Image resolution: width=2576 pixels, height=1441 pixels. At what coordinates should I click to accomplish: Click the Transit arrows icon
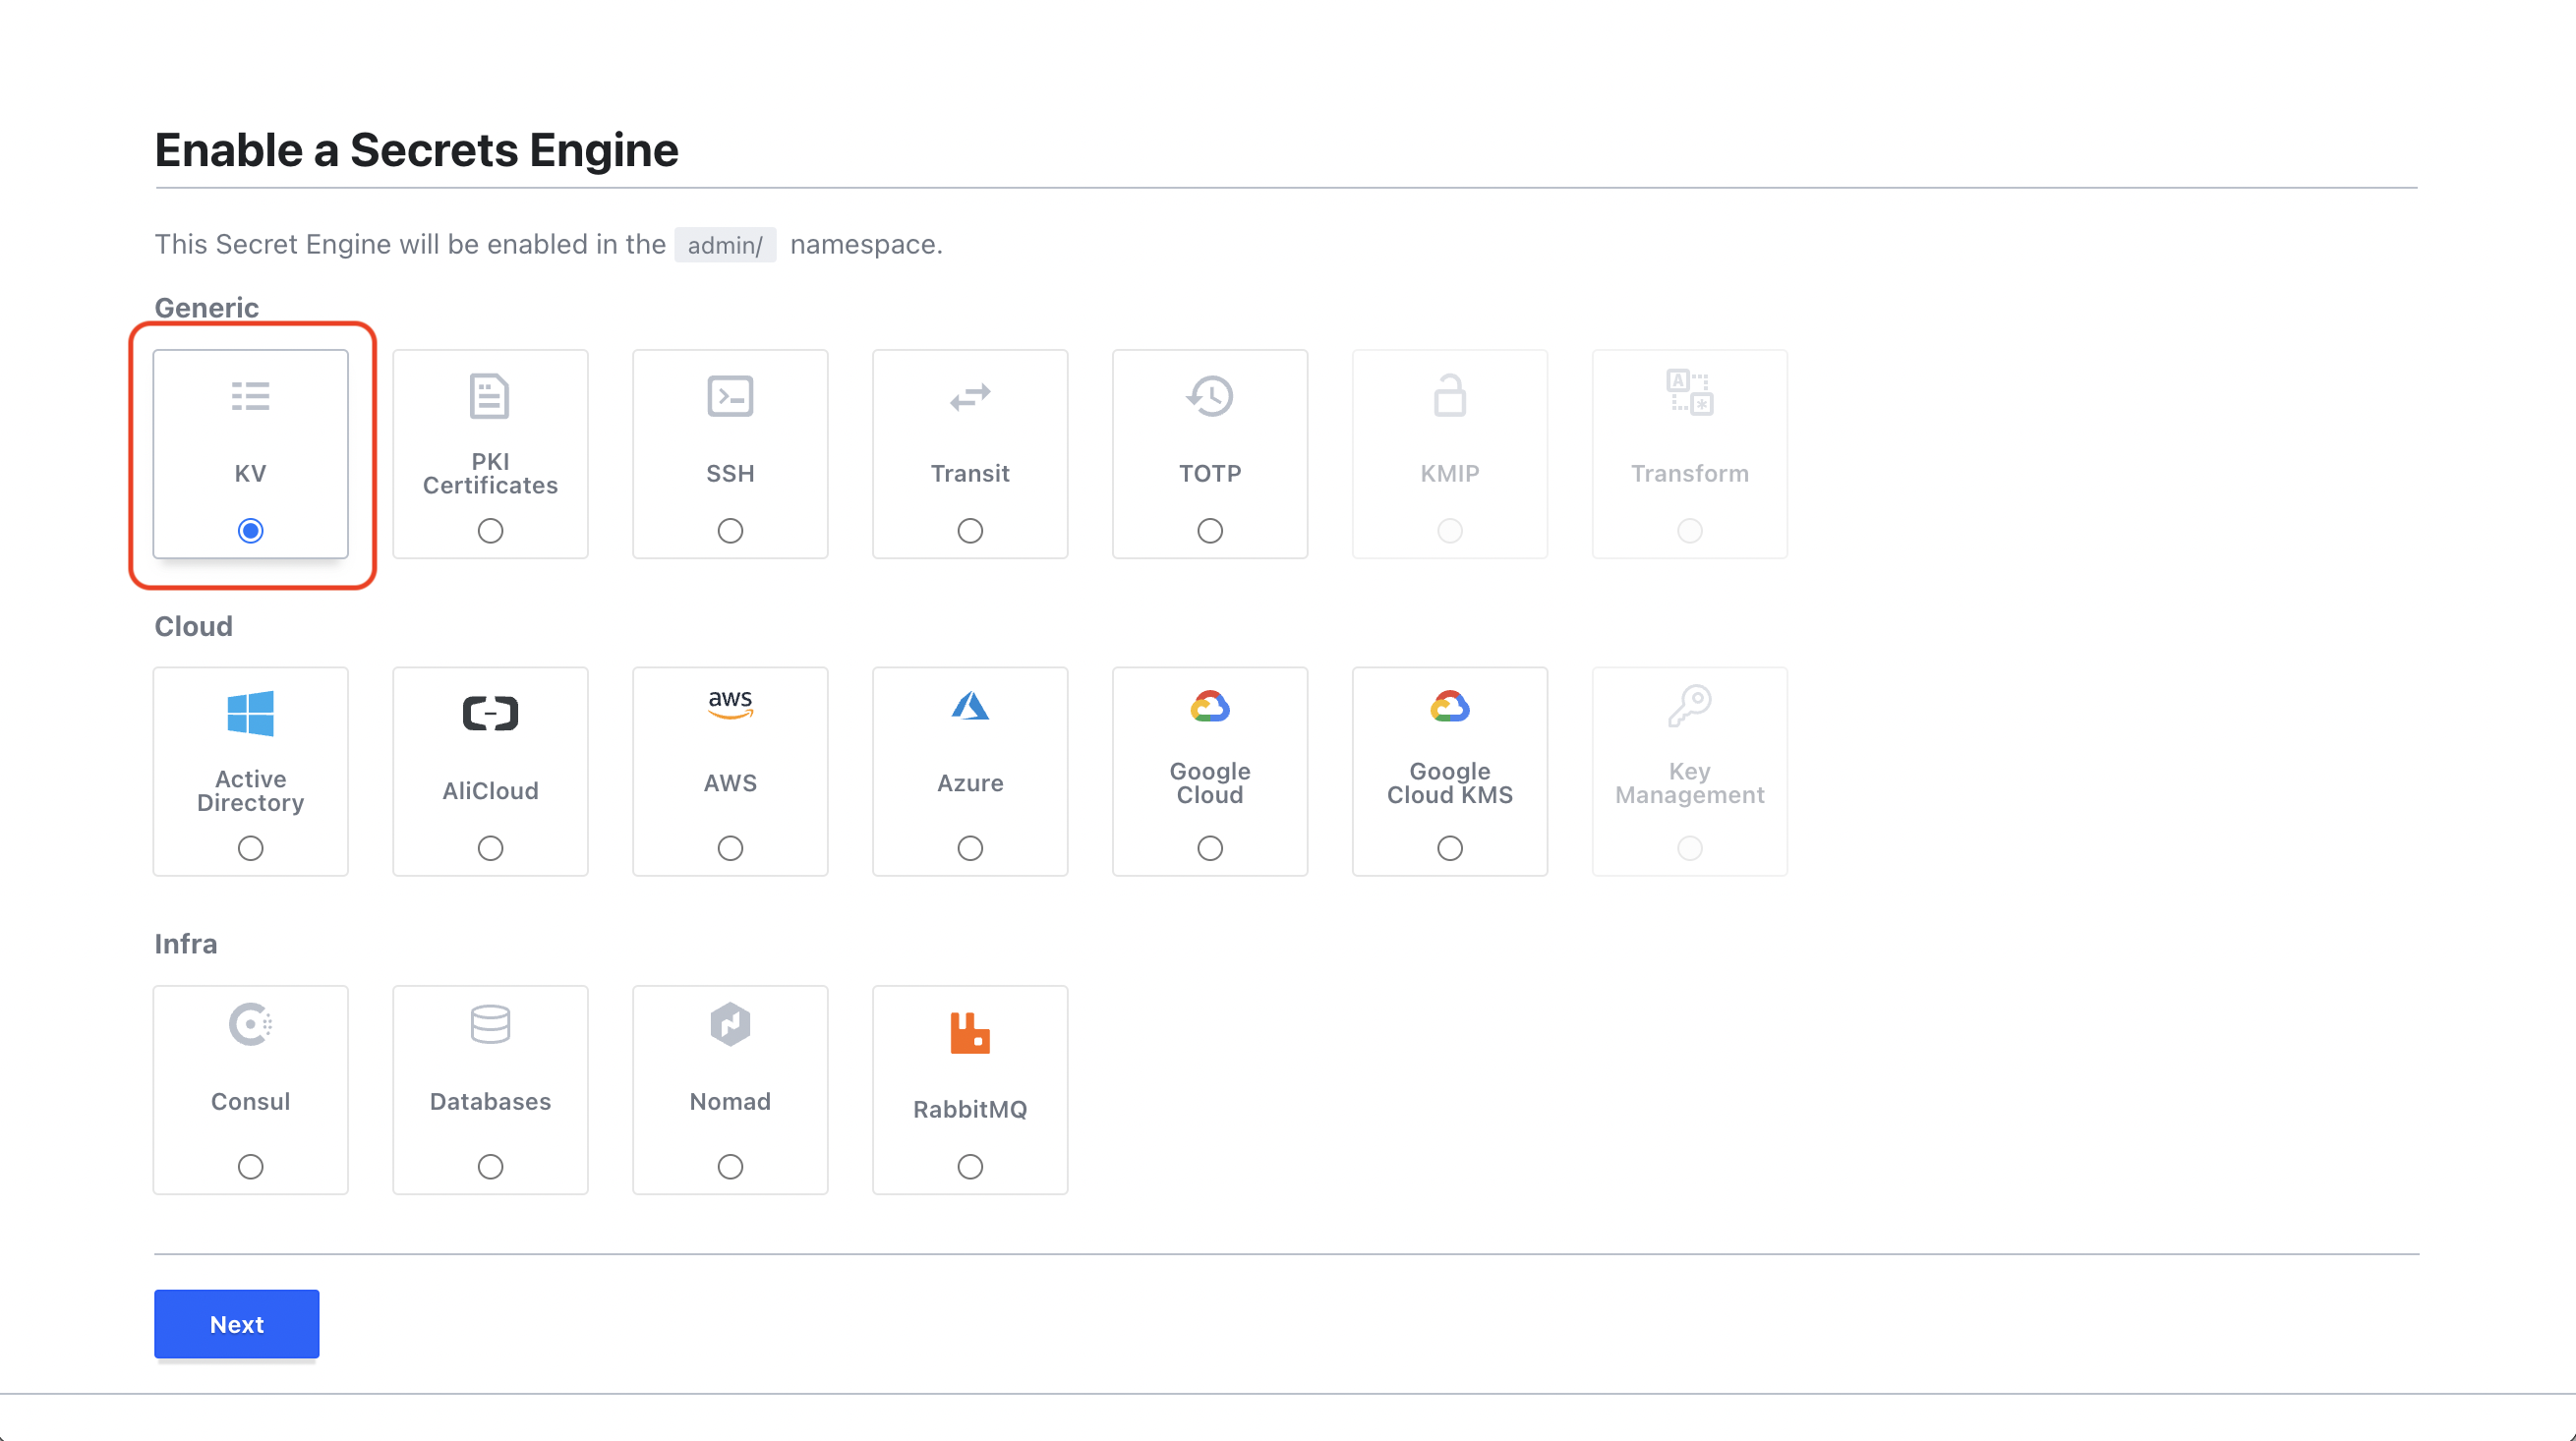(970, 397)
